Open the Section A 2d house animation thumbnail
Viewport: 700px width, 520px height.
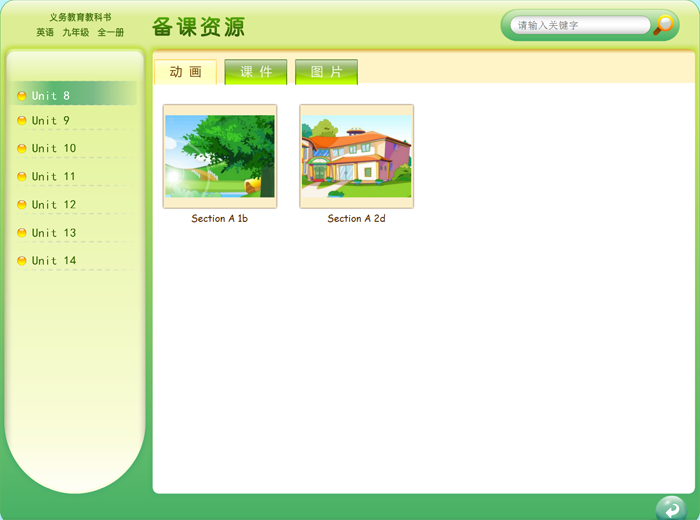click(356, 156)
